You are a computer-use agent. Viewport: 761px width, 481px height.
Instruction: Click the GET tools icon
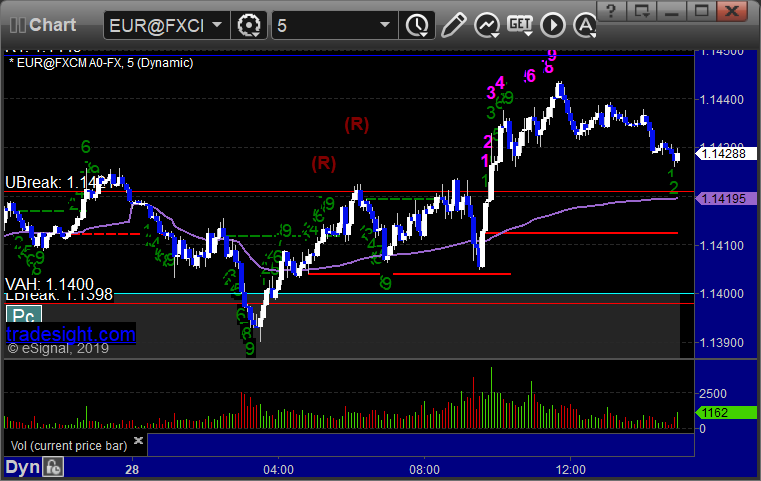[520, 25]
